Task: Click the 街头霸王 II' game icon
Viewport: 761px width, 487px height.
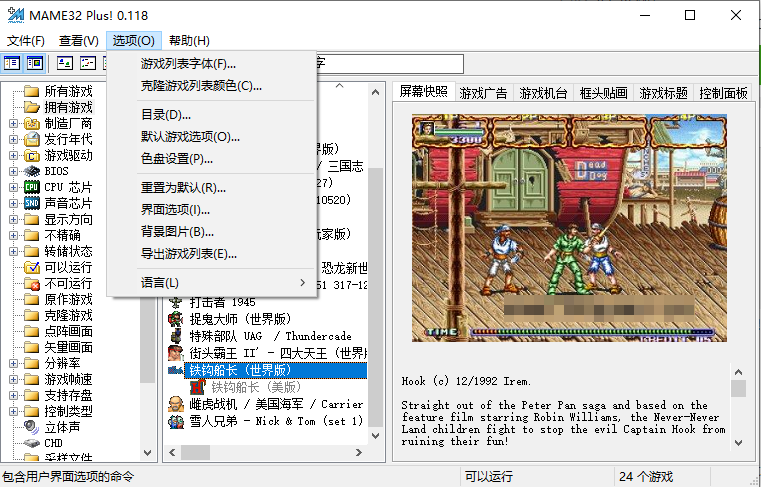Action: (x=176, y=353)
